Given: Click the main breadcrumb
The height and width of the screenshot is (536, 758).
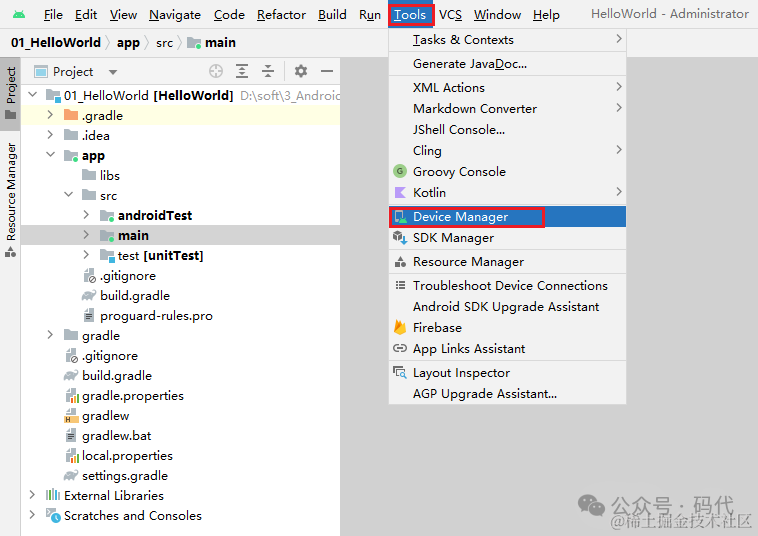Looking at the screenshot, I should pyautogui.click(x=212, y=43).
